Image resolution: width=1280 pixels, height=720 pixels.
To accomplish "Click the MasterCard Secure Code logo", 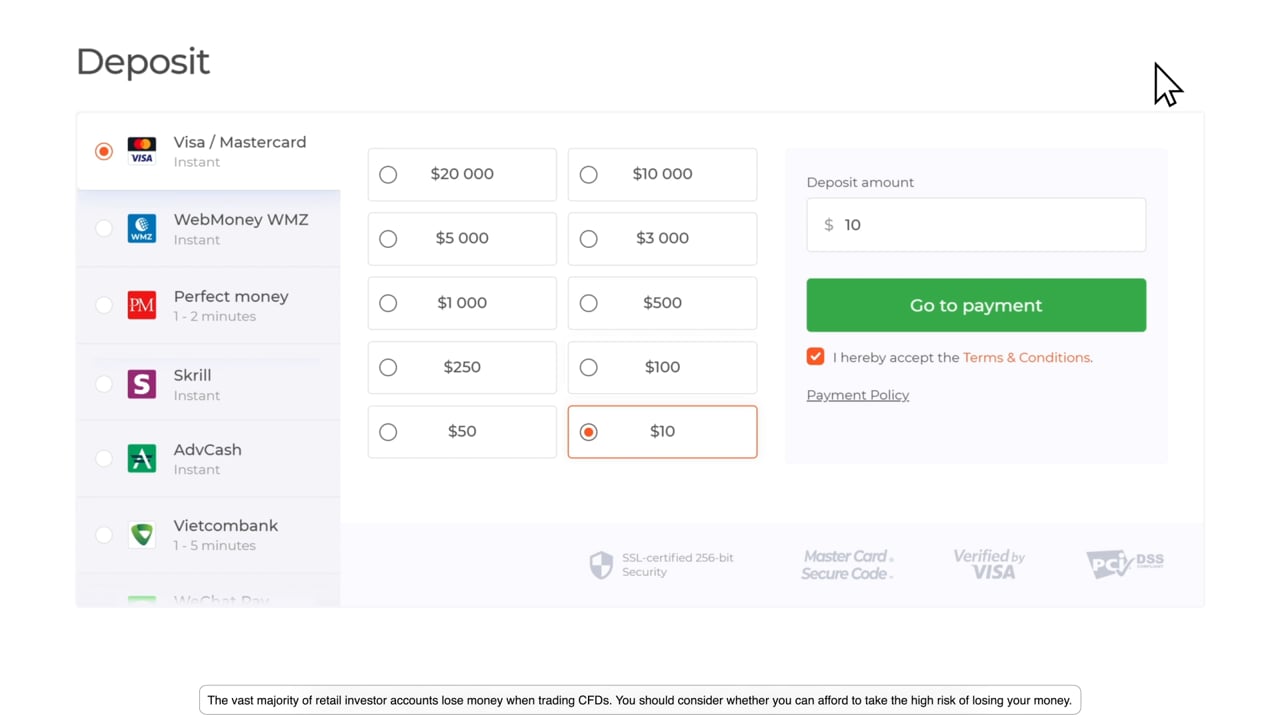I will click(x=847, y=565).
